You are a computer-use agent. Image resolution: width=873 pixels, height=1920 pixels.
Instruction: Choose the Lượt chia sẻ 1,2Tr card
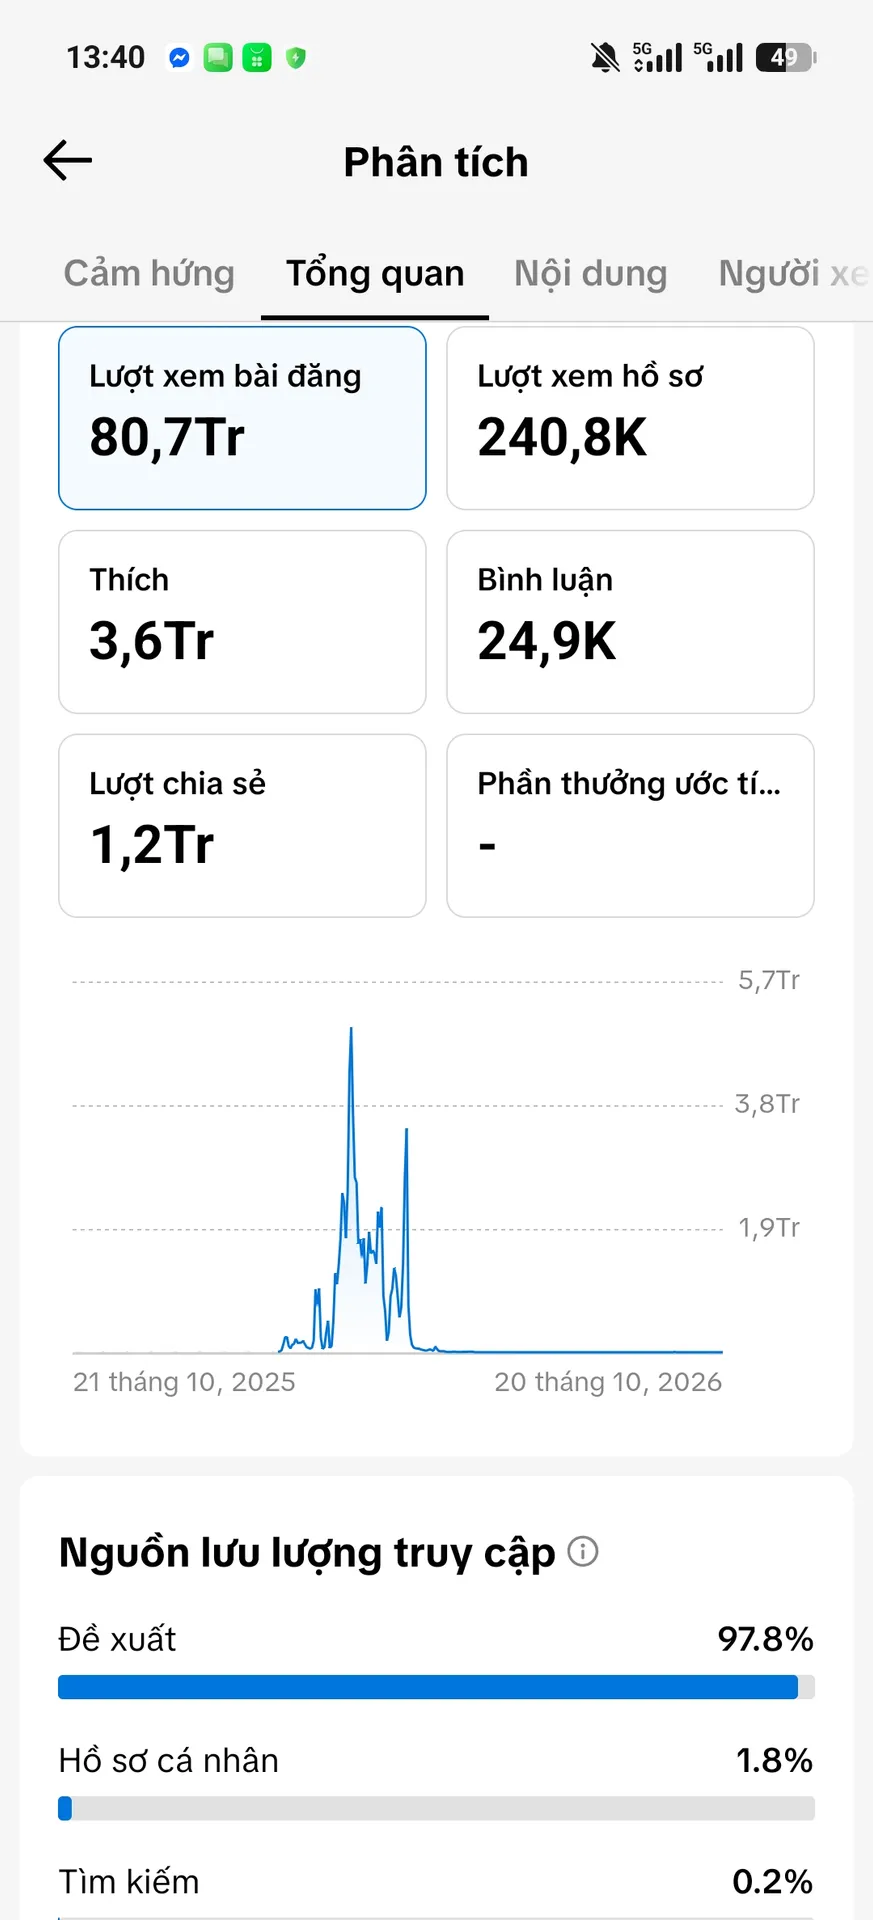click(242, 826)
